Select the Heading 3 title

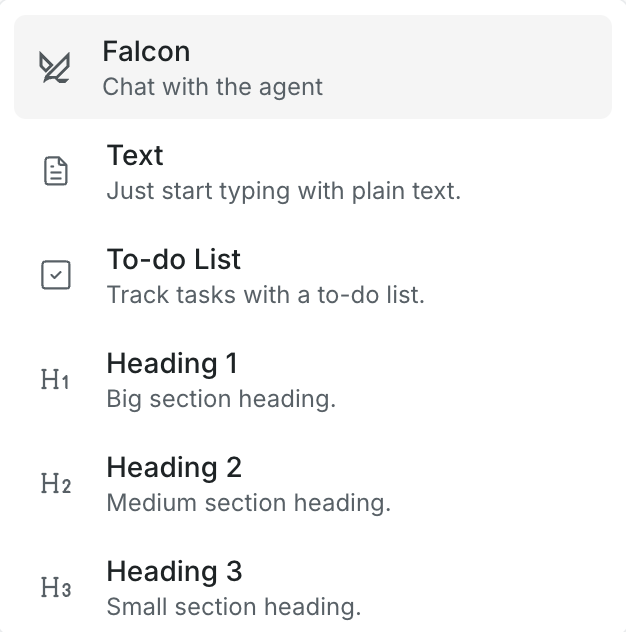(174, 572)
